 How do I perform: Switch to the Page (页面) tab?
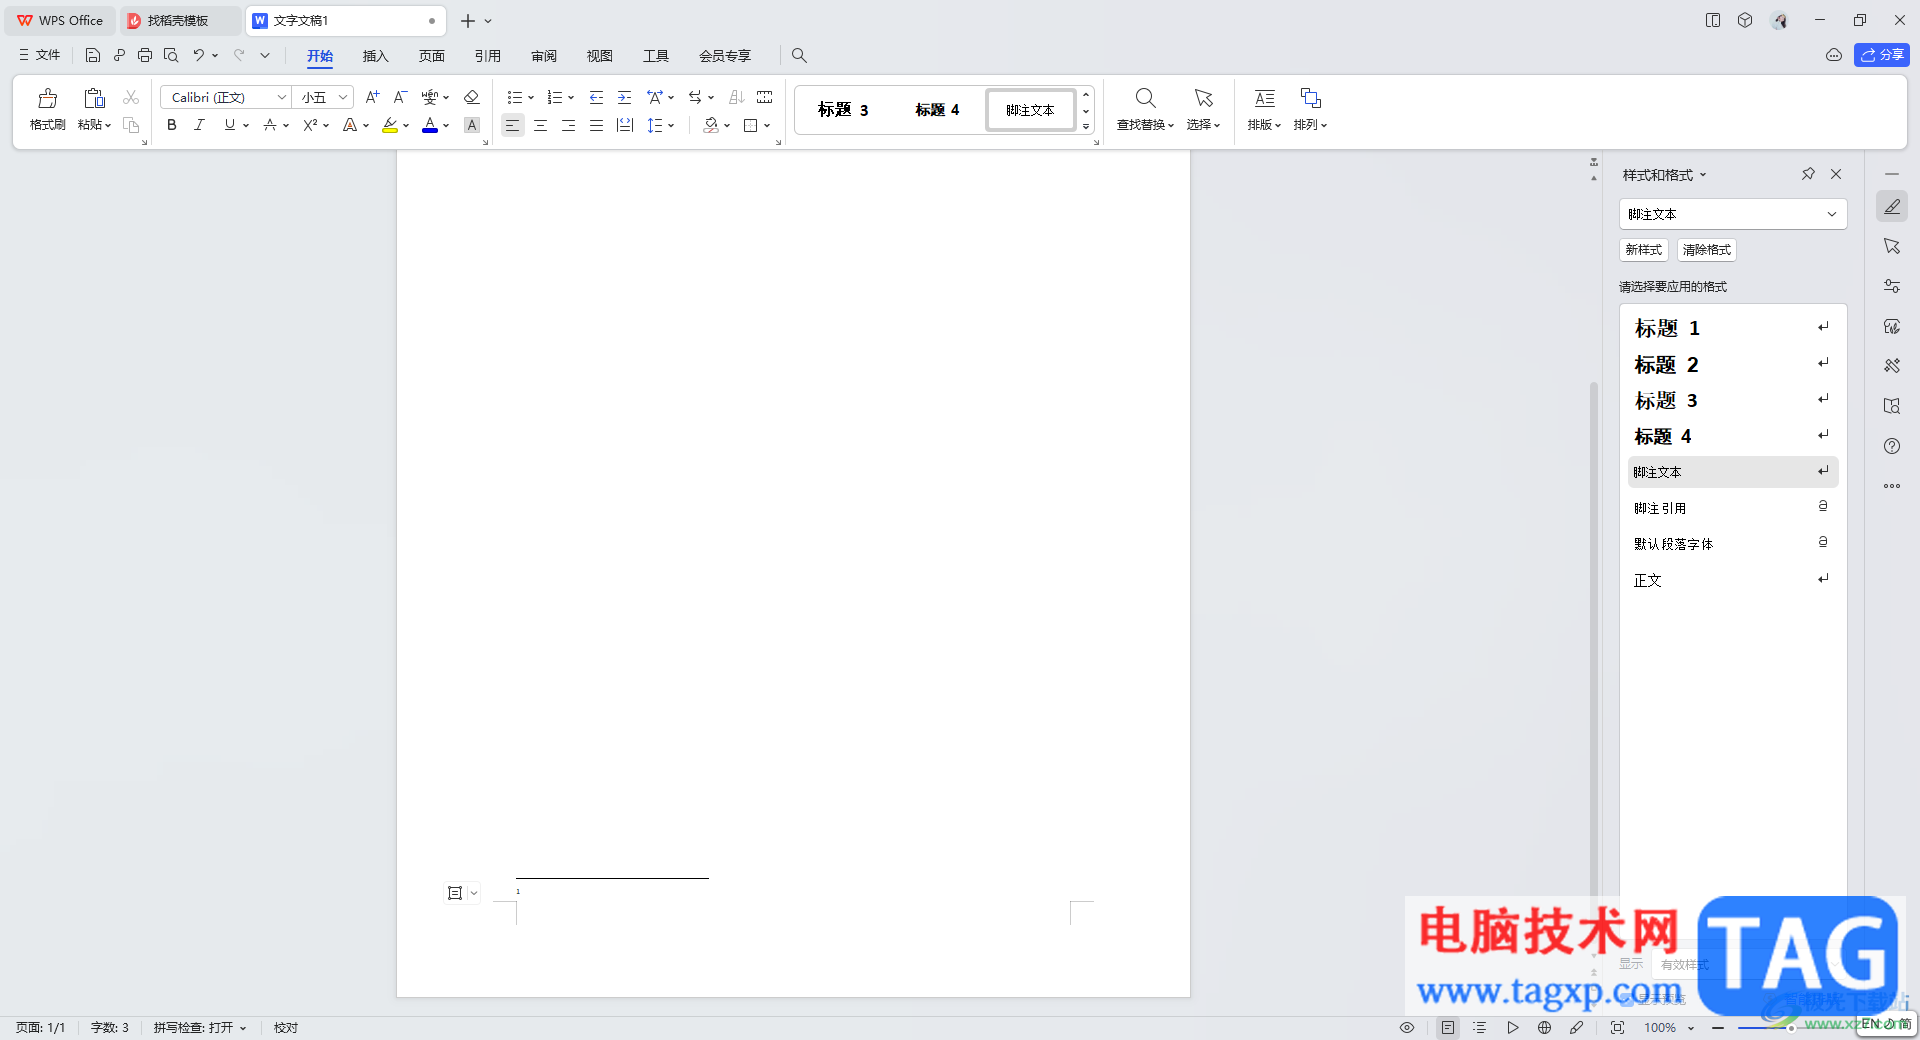pyautogui.click(x=431, y=56)
